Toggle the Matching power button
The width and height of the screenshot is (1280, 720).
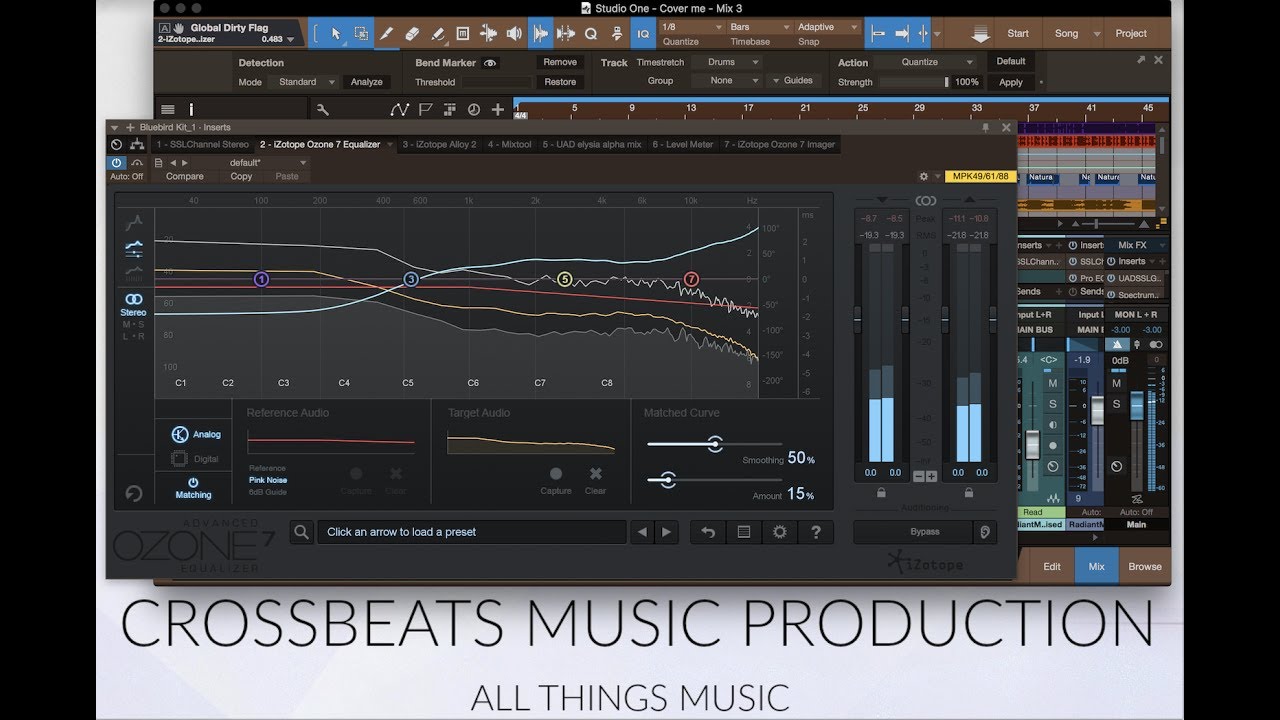(193, 488)
